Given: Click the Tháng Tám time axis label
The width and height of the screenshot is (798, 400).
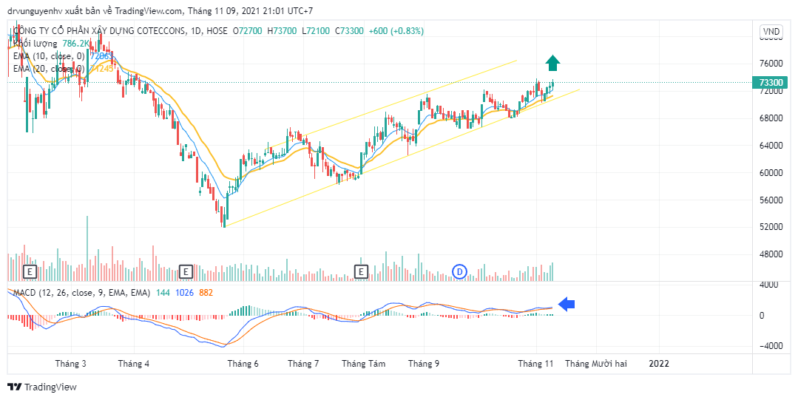Looking at the screenshot, I should [363, 364].
